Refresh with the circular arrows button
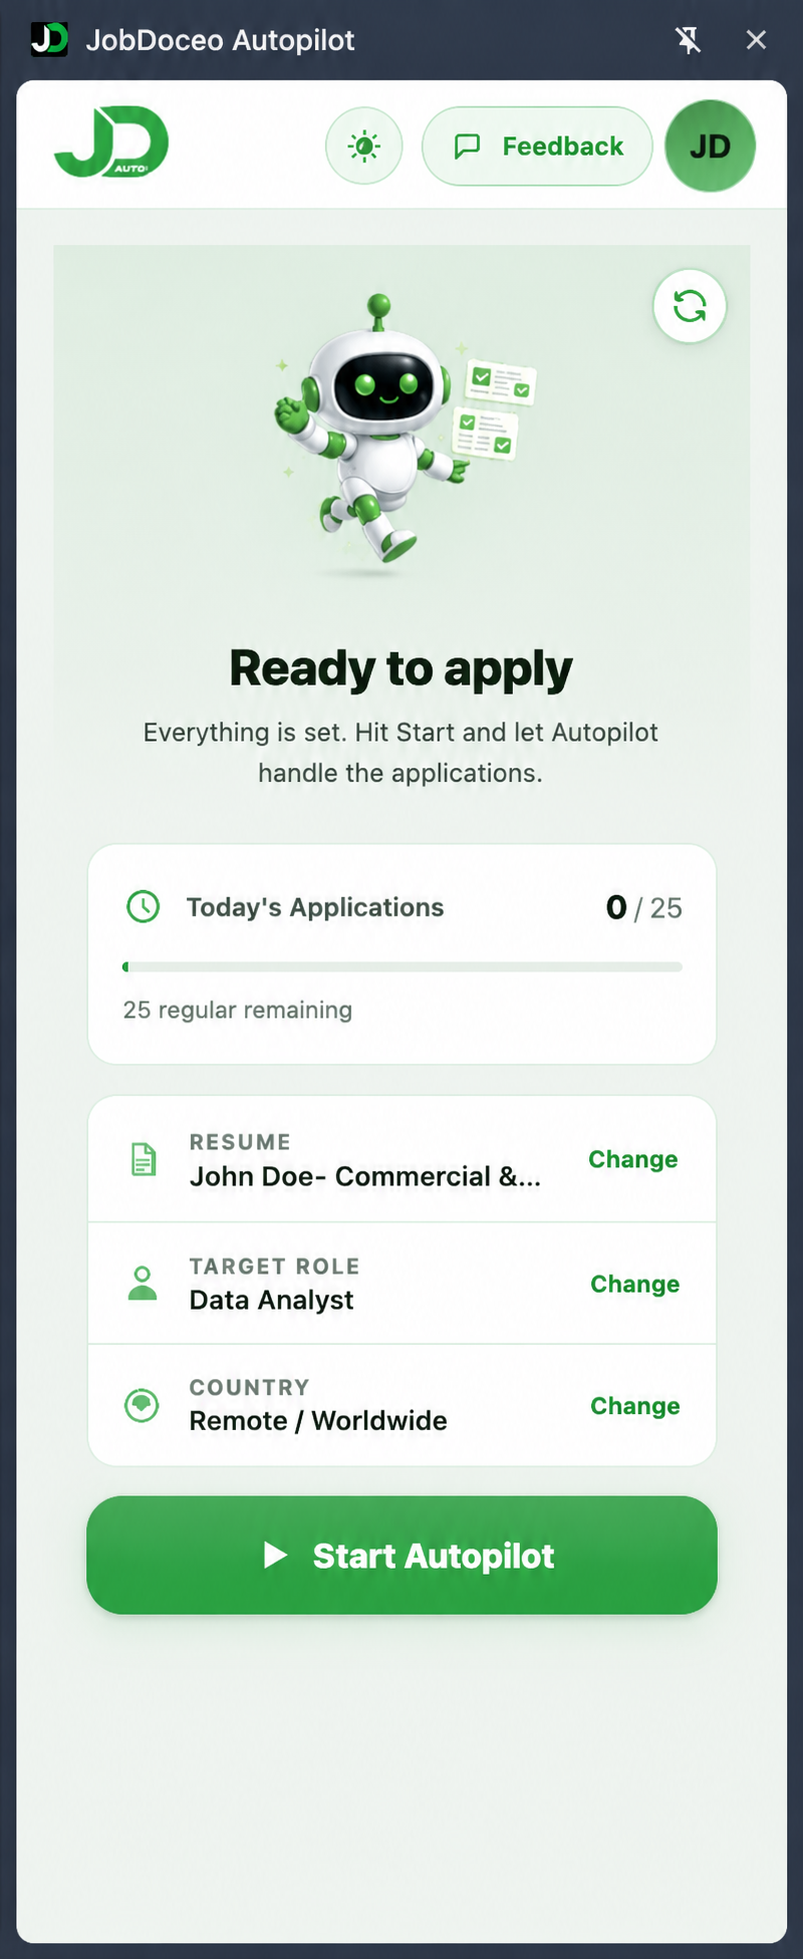803x1959 pixels. pos(690,306)
